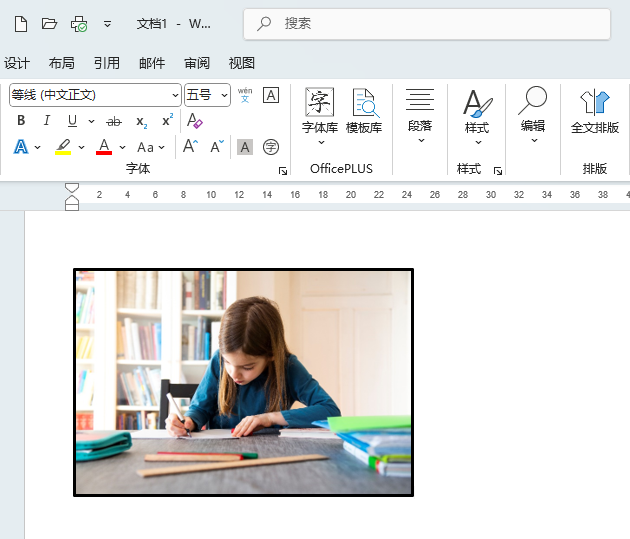Click the 全文排版 full text layout button
630x539 pixels.
point(595,111)
